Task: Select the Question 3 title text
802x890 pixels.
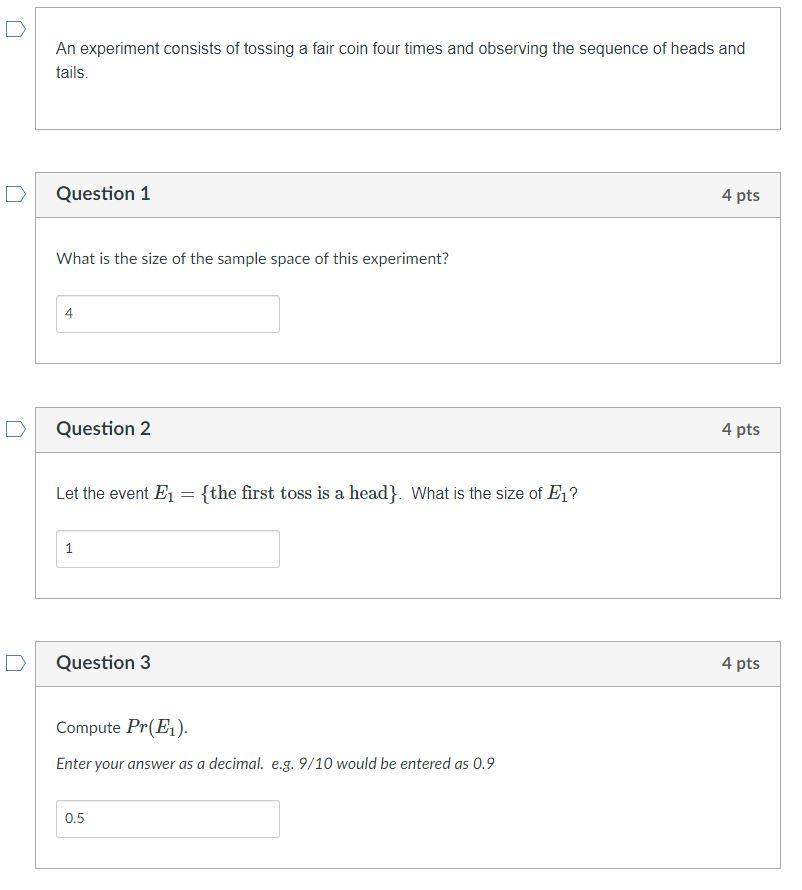Action: [103, 662]
